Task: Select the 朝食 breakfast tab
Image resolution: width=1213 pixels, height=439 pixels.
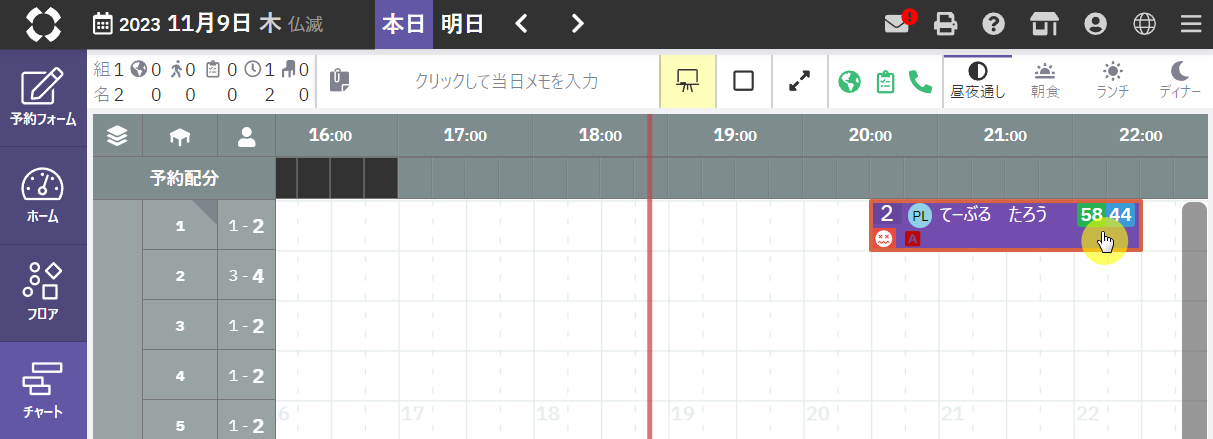Action: tap(1045, 81)
